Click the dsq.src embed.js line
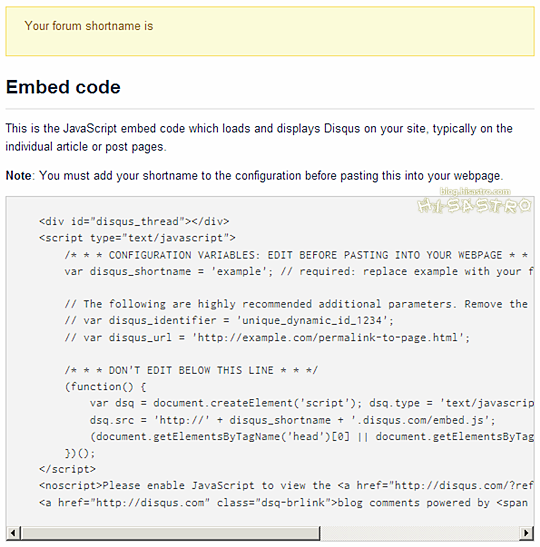Screen dimensions: 540x547 tap(292, 420)
